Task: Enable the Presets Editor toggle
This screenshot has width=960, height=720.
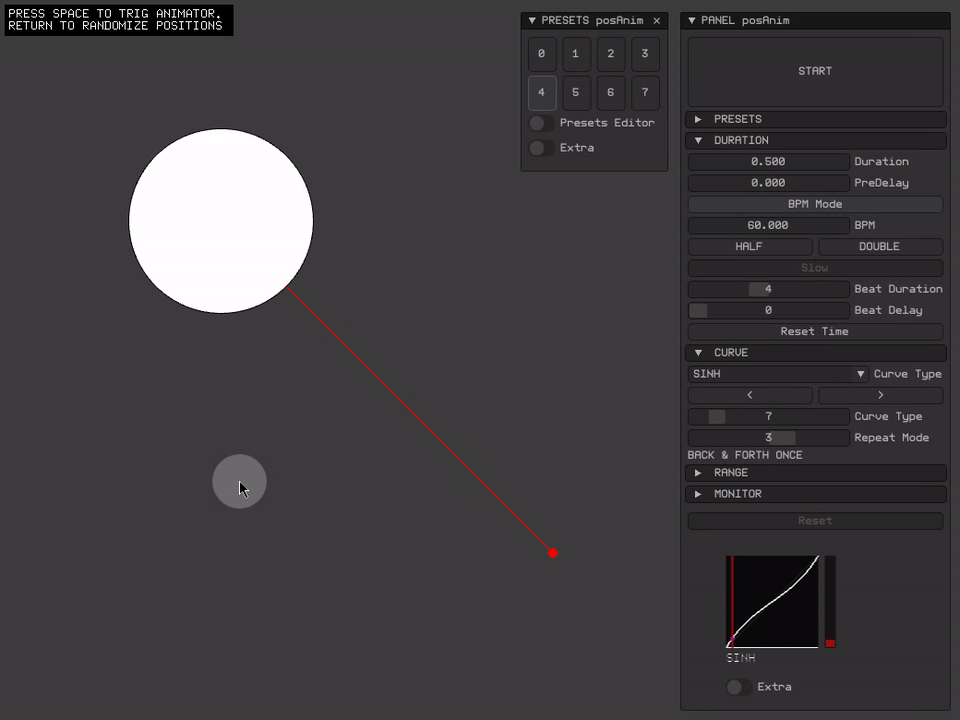Action: click(x=541, y=123)
